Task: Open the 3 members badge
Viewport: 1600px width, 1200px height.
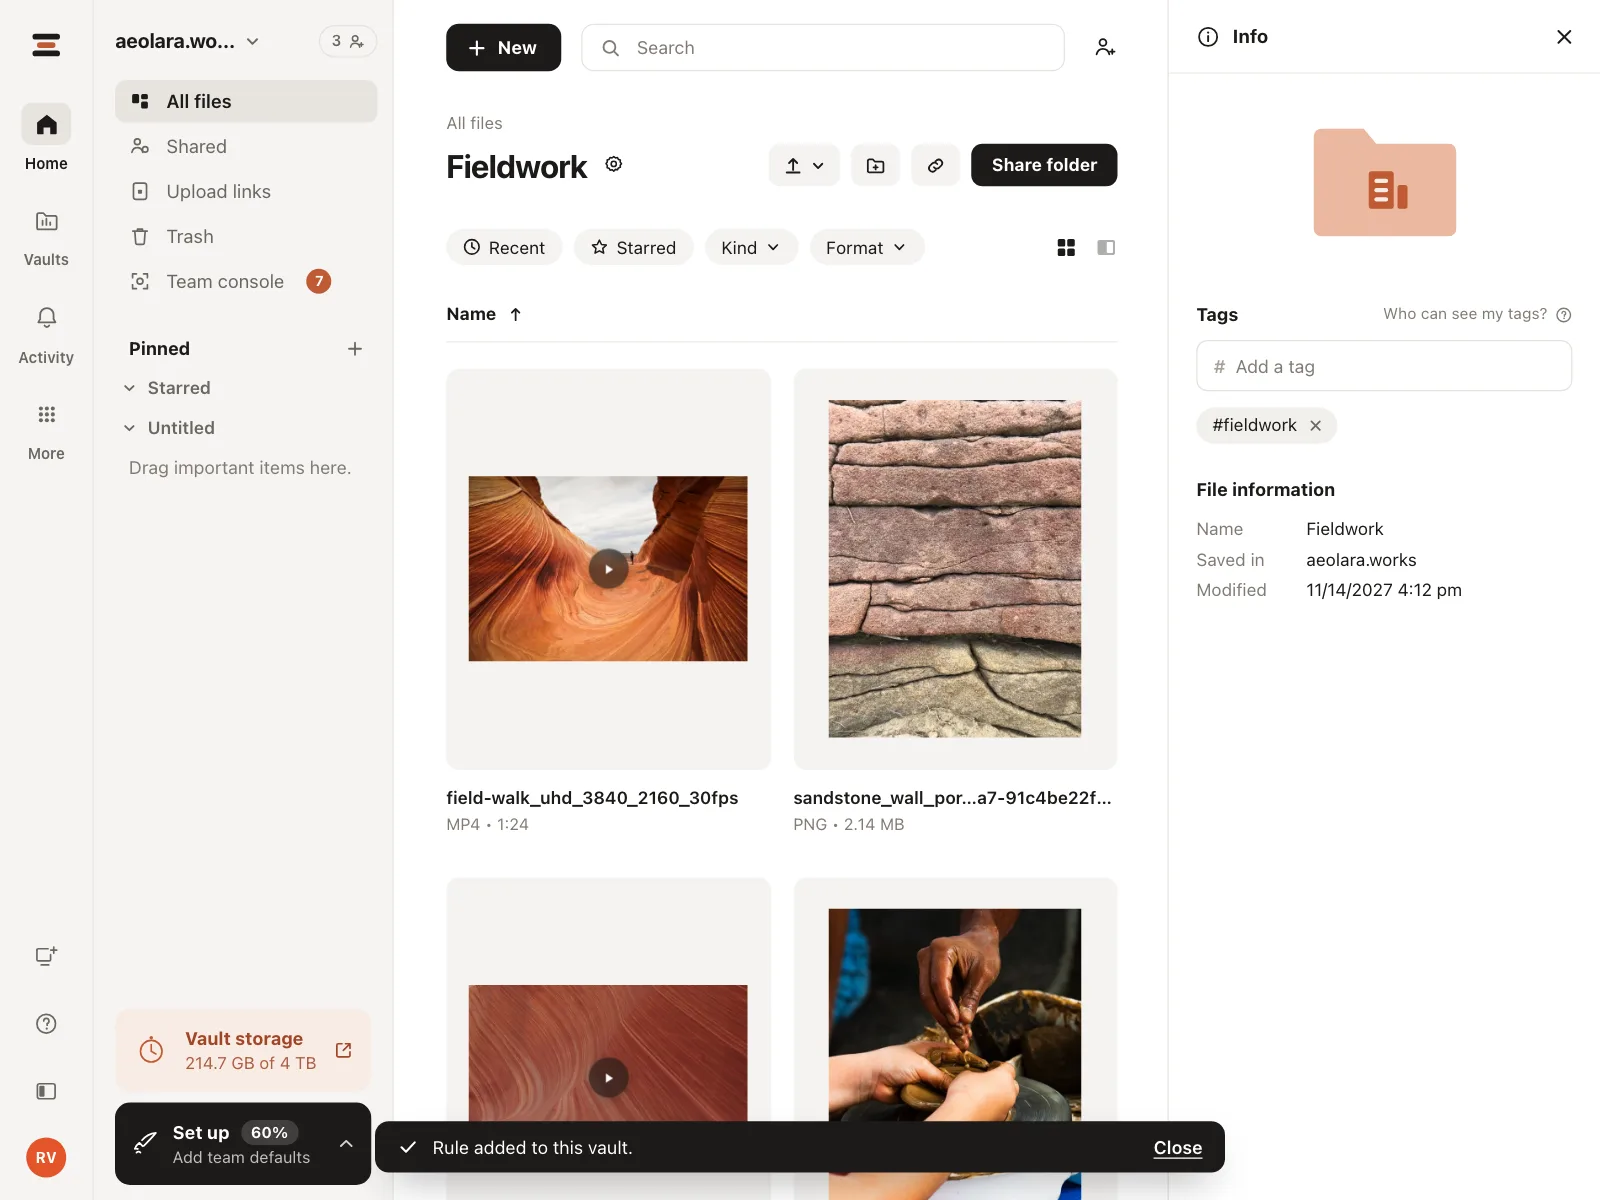Action: click(347, 41)
